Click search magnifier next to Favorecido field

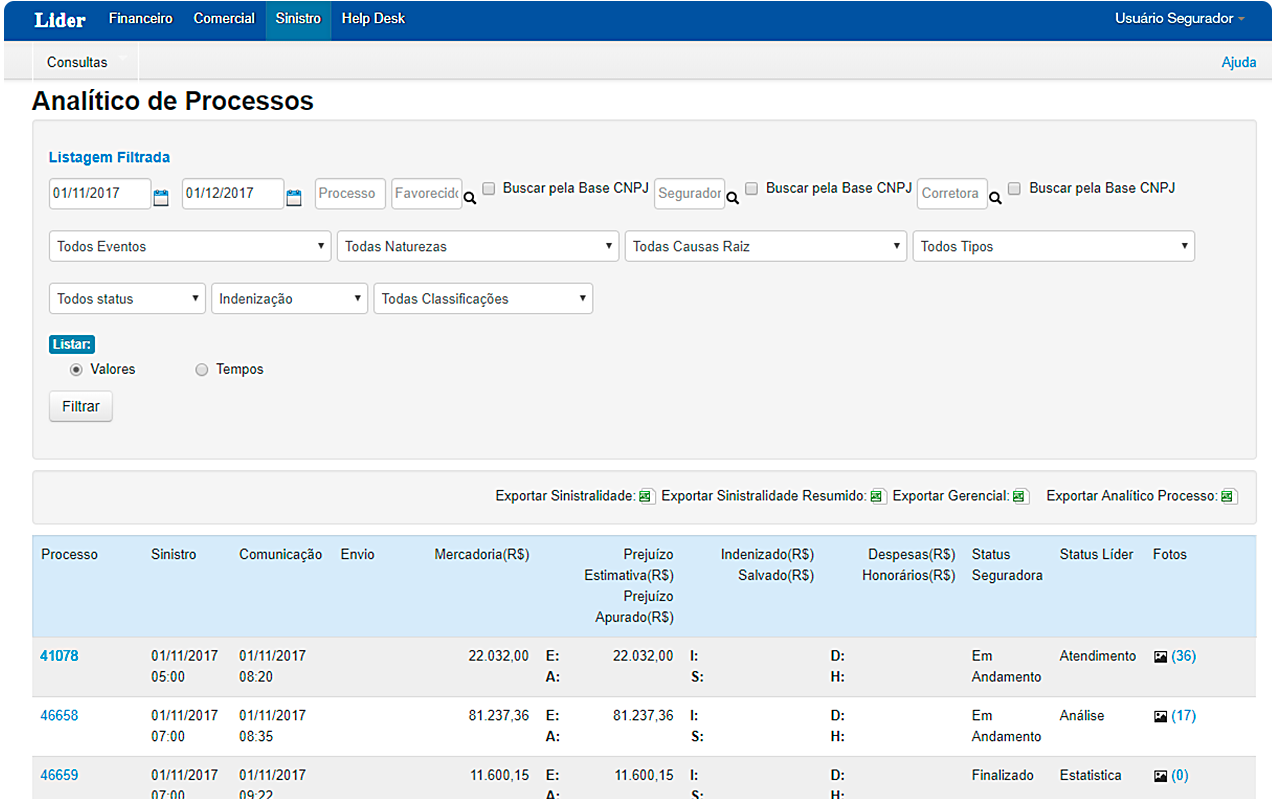pos(470,199)
